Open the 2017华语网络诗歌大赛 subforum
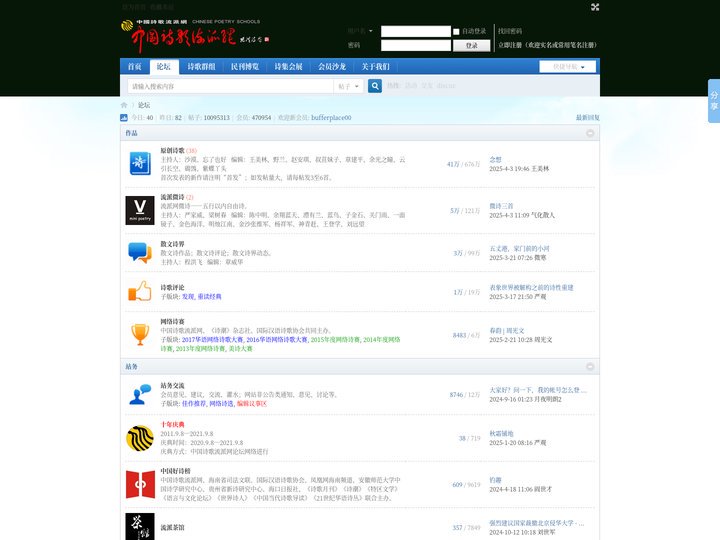Image resolution: width=720 pixels, height=540 pixels. [x=212, y=340]
